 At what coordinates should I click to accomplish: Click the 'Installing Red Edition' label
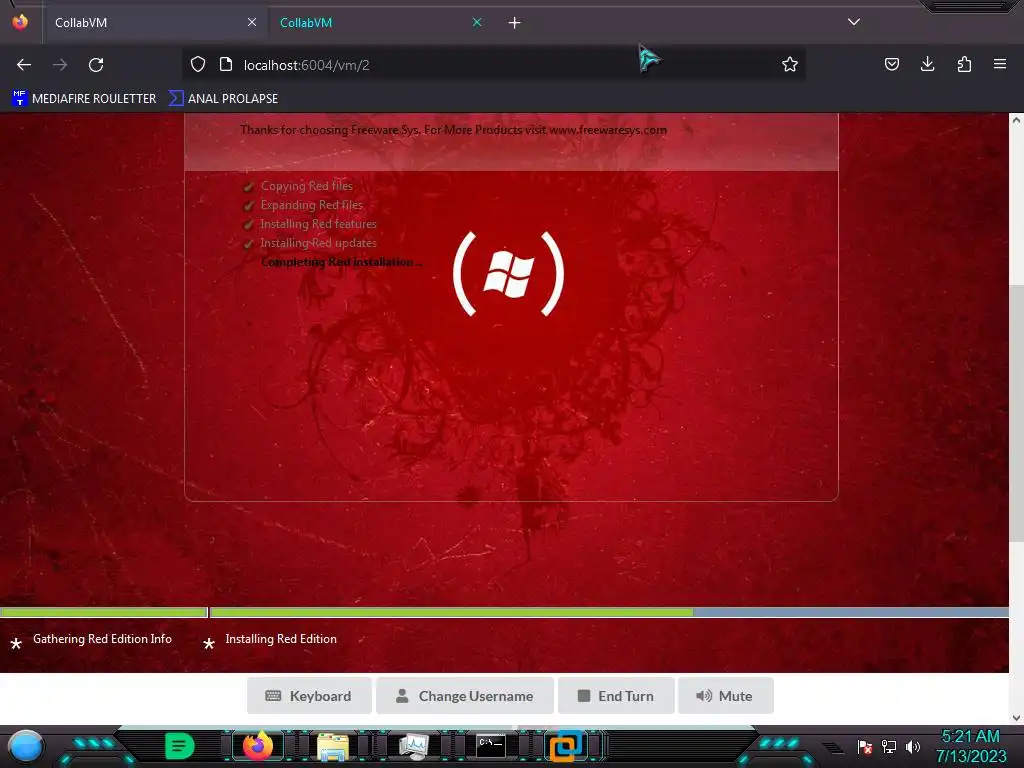coord(281,639)
